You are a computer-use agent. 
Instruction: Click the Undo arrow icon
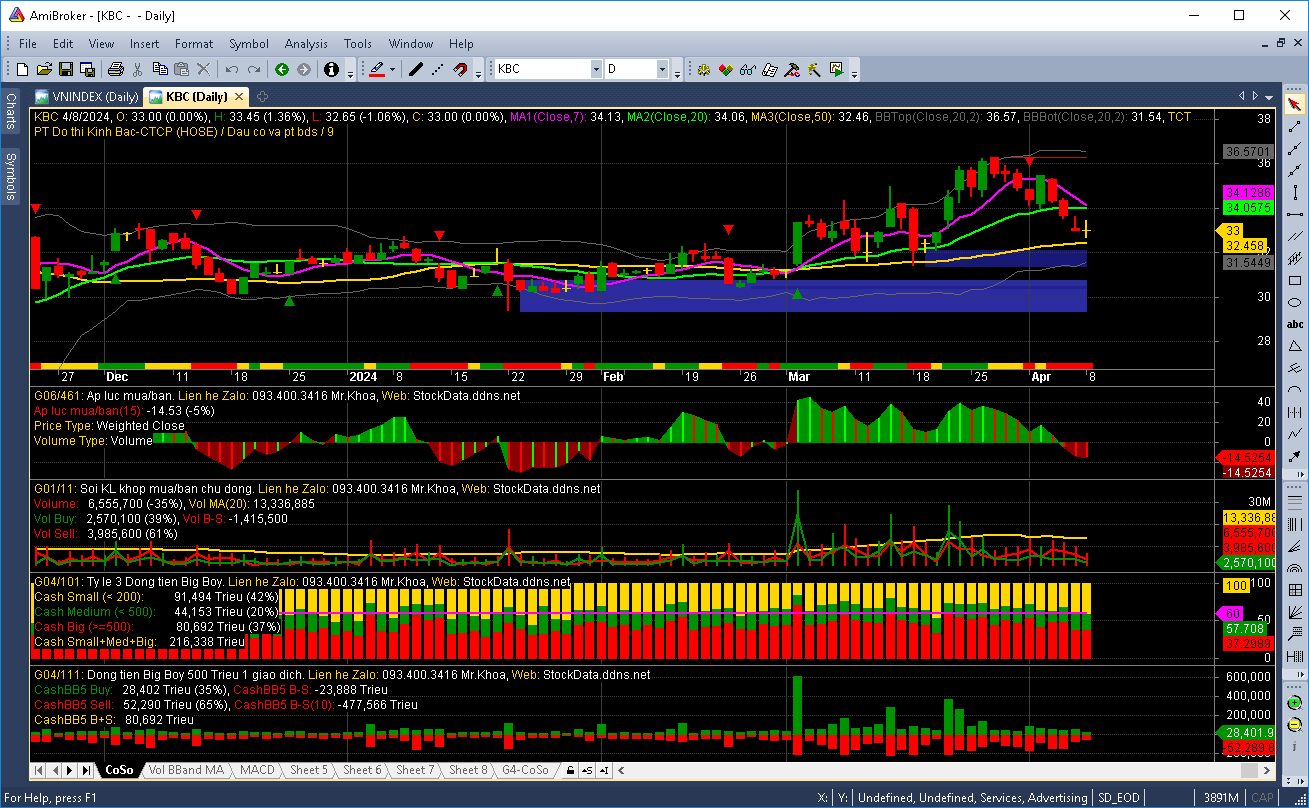coord(232,69)
